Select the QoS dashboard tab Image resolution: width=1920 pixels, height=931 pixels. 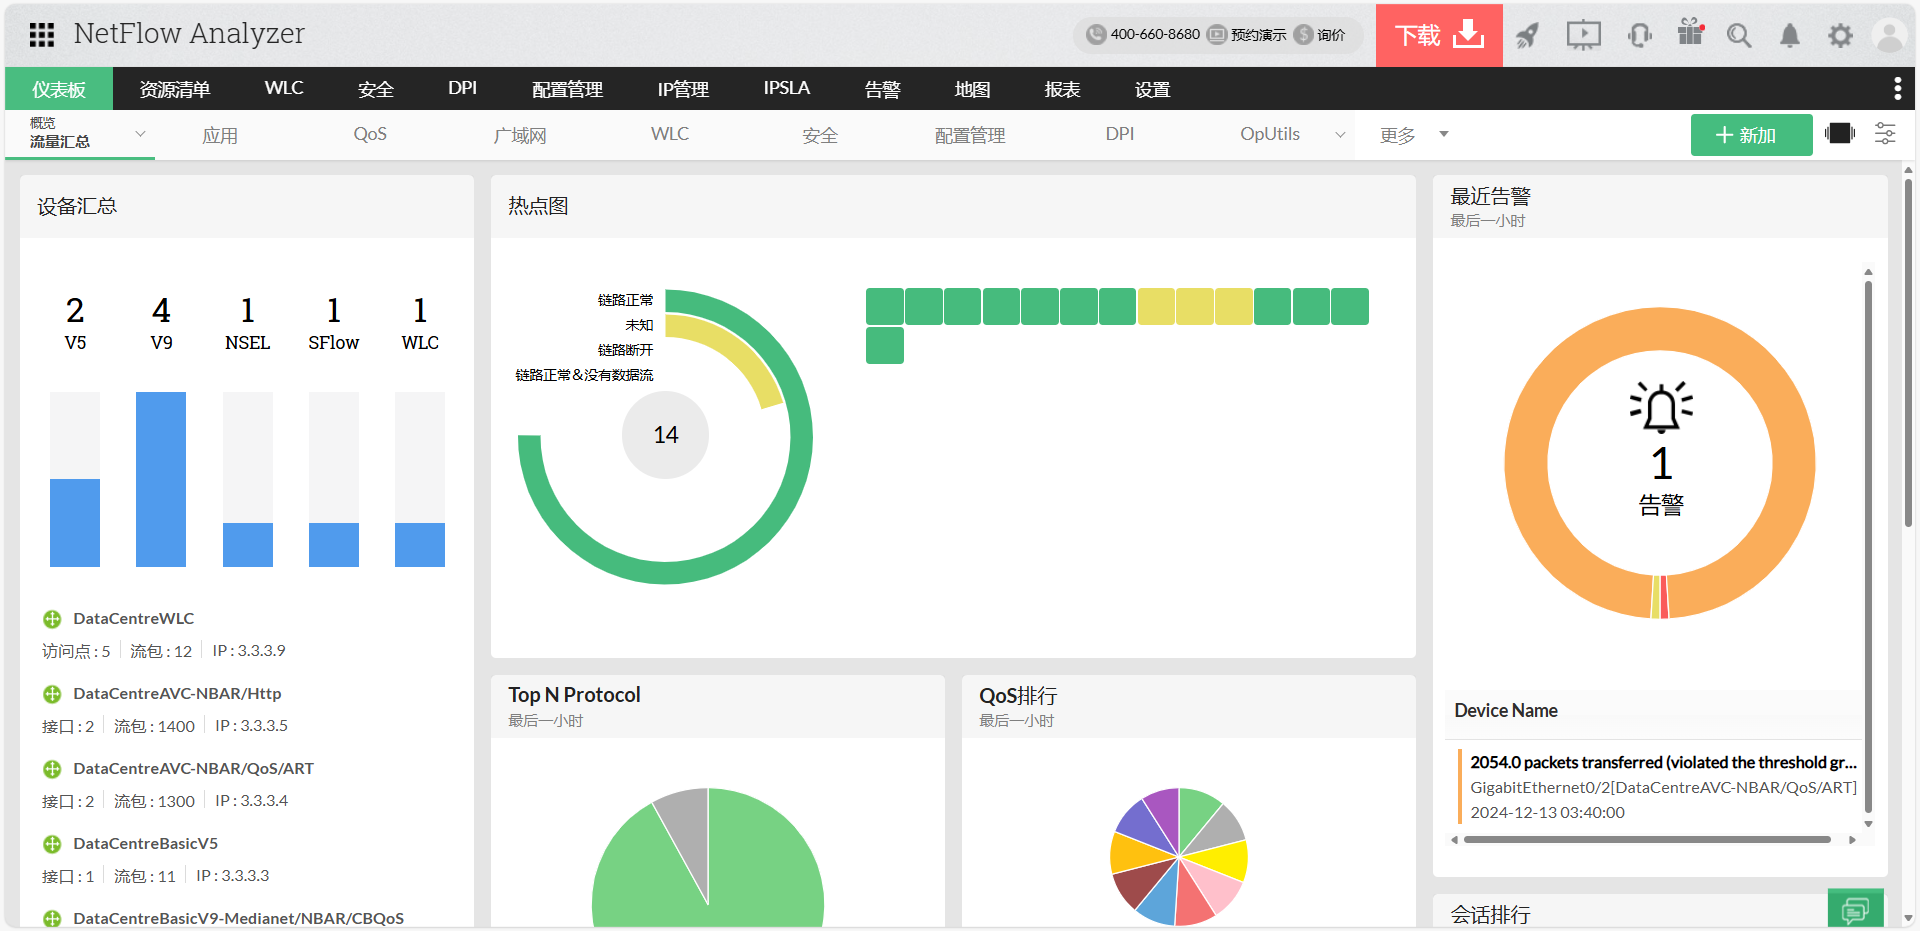370,134
